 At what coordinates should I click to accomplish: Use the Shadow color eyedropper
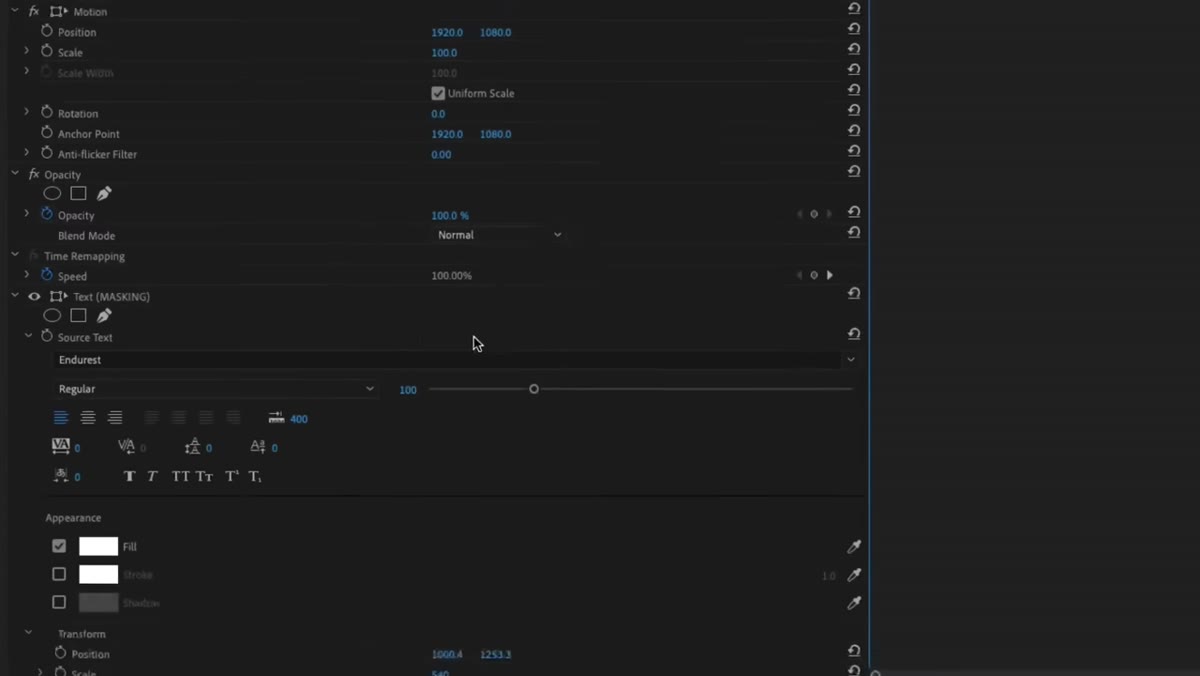click(x=854, y=602)
